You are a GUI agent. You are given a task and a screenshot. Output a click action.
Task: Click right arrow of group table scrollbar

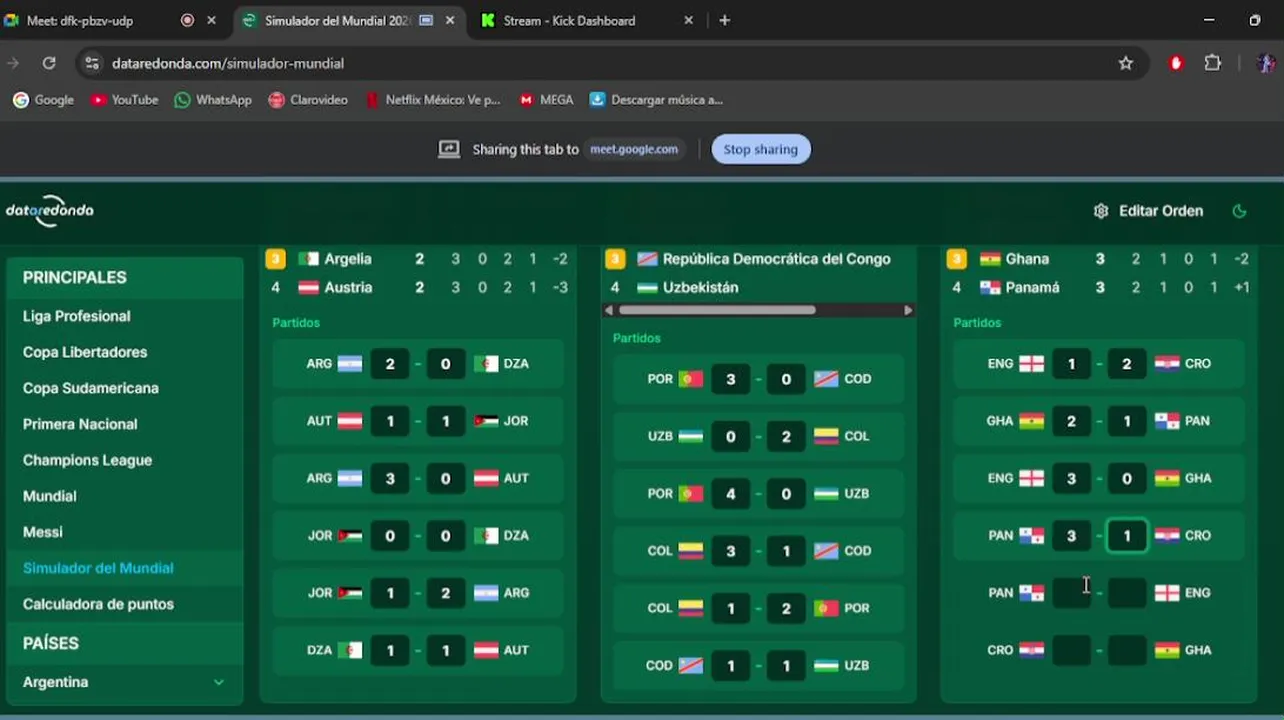pos(908,310)
